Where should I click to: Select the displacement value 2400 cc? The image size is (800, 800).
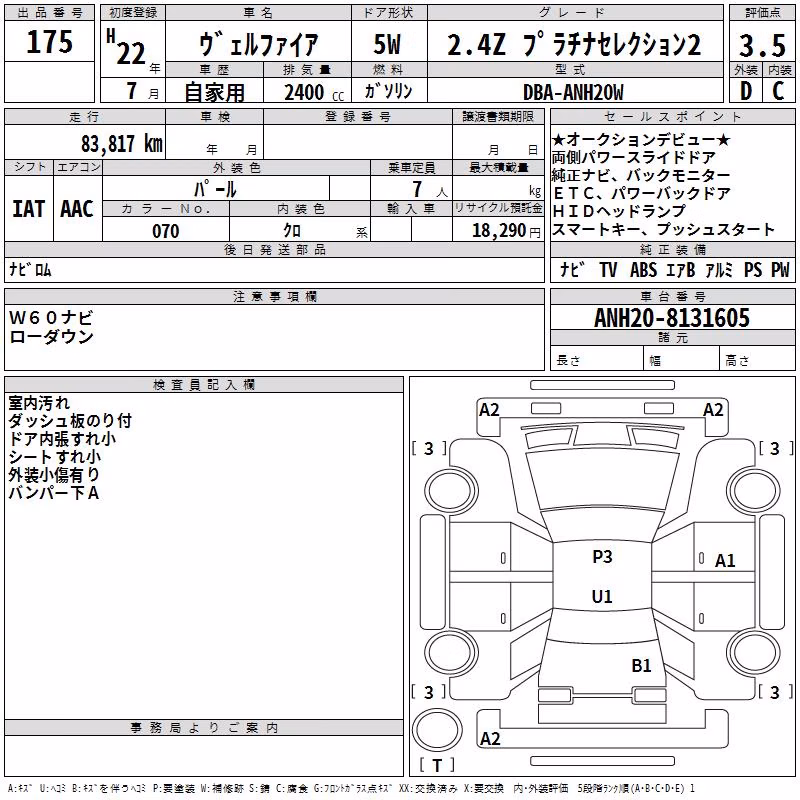[x=314, y=92]
